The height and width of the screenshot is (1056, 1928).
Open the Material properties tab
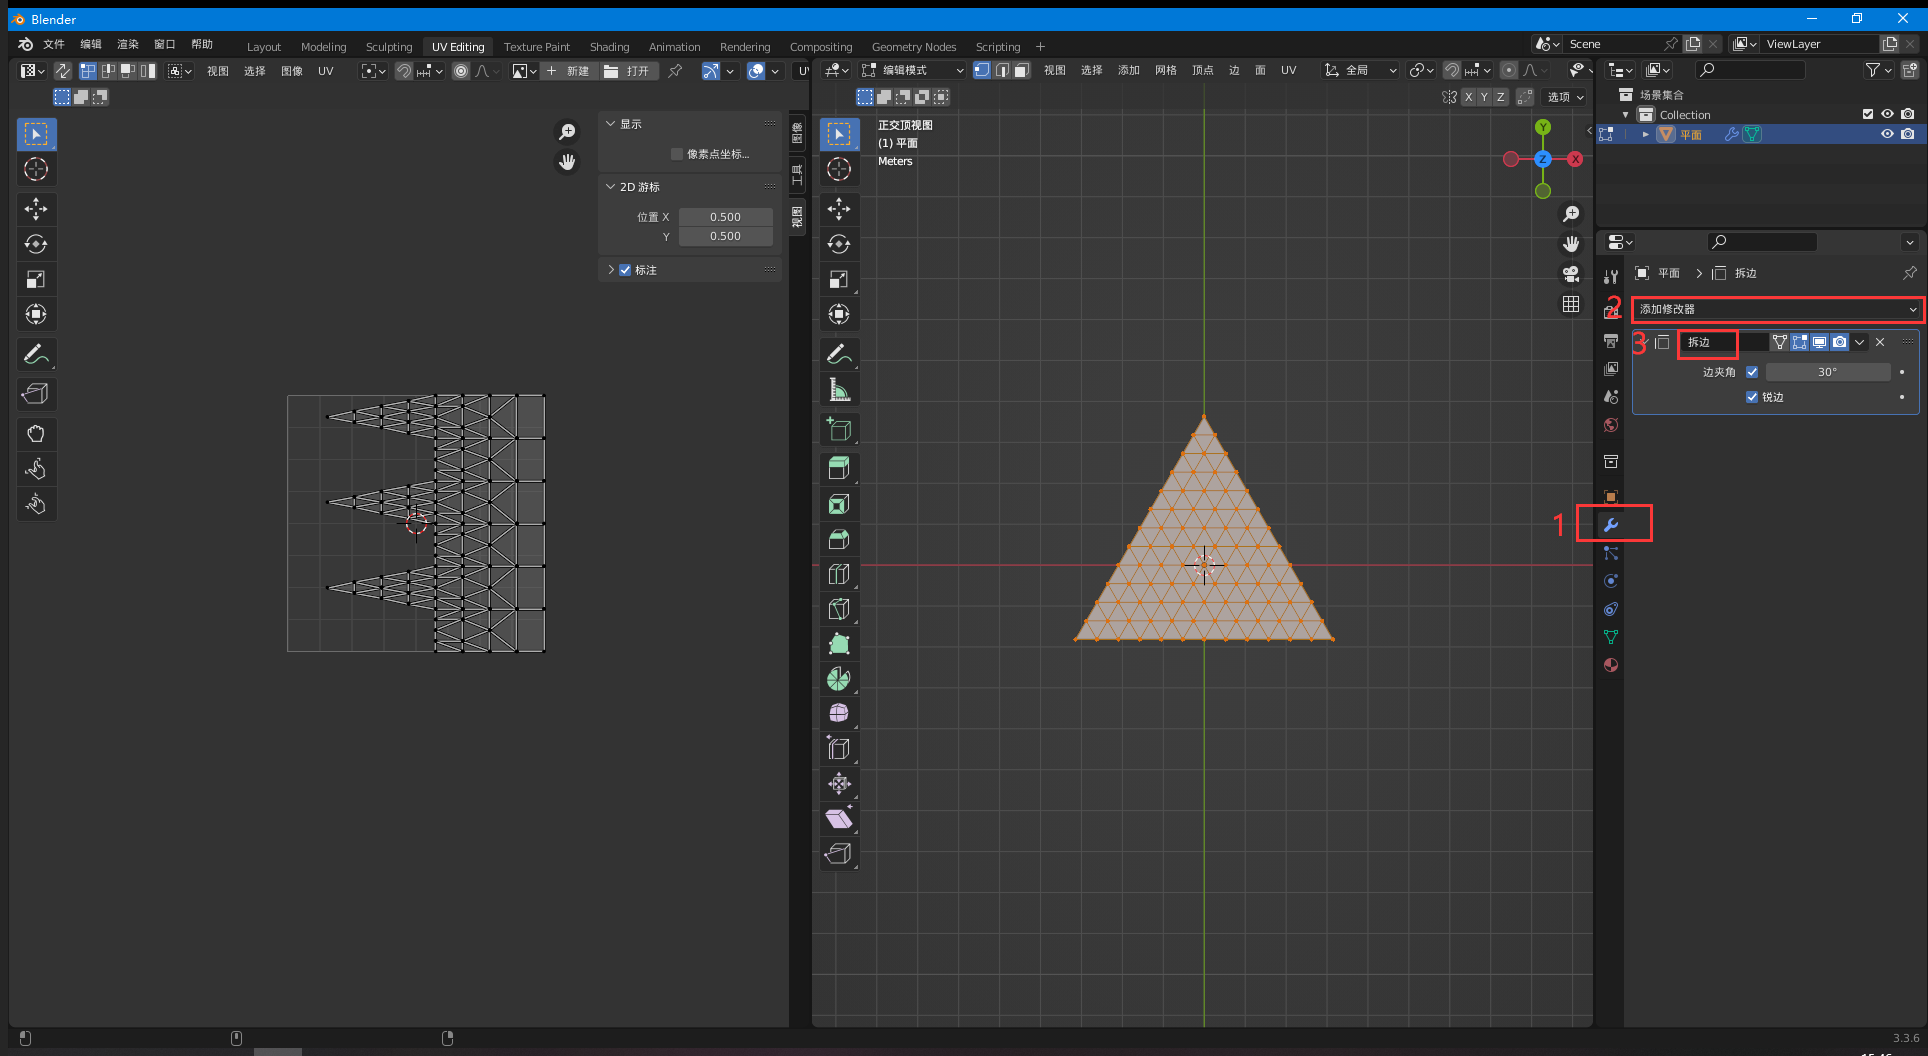[x=1611, y=665]
